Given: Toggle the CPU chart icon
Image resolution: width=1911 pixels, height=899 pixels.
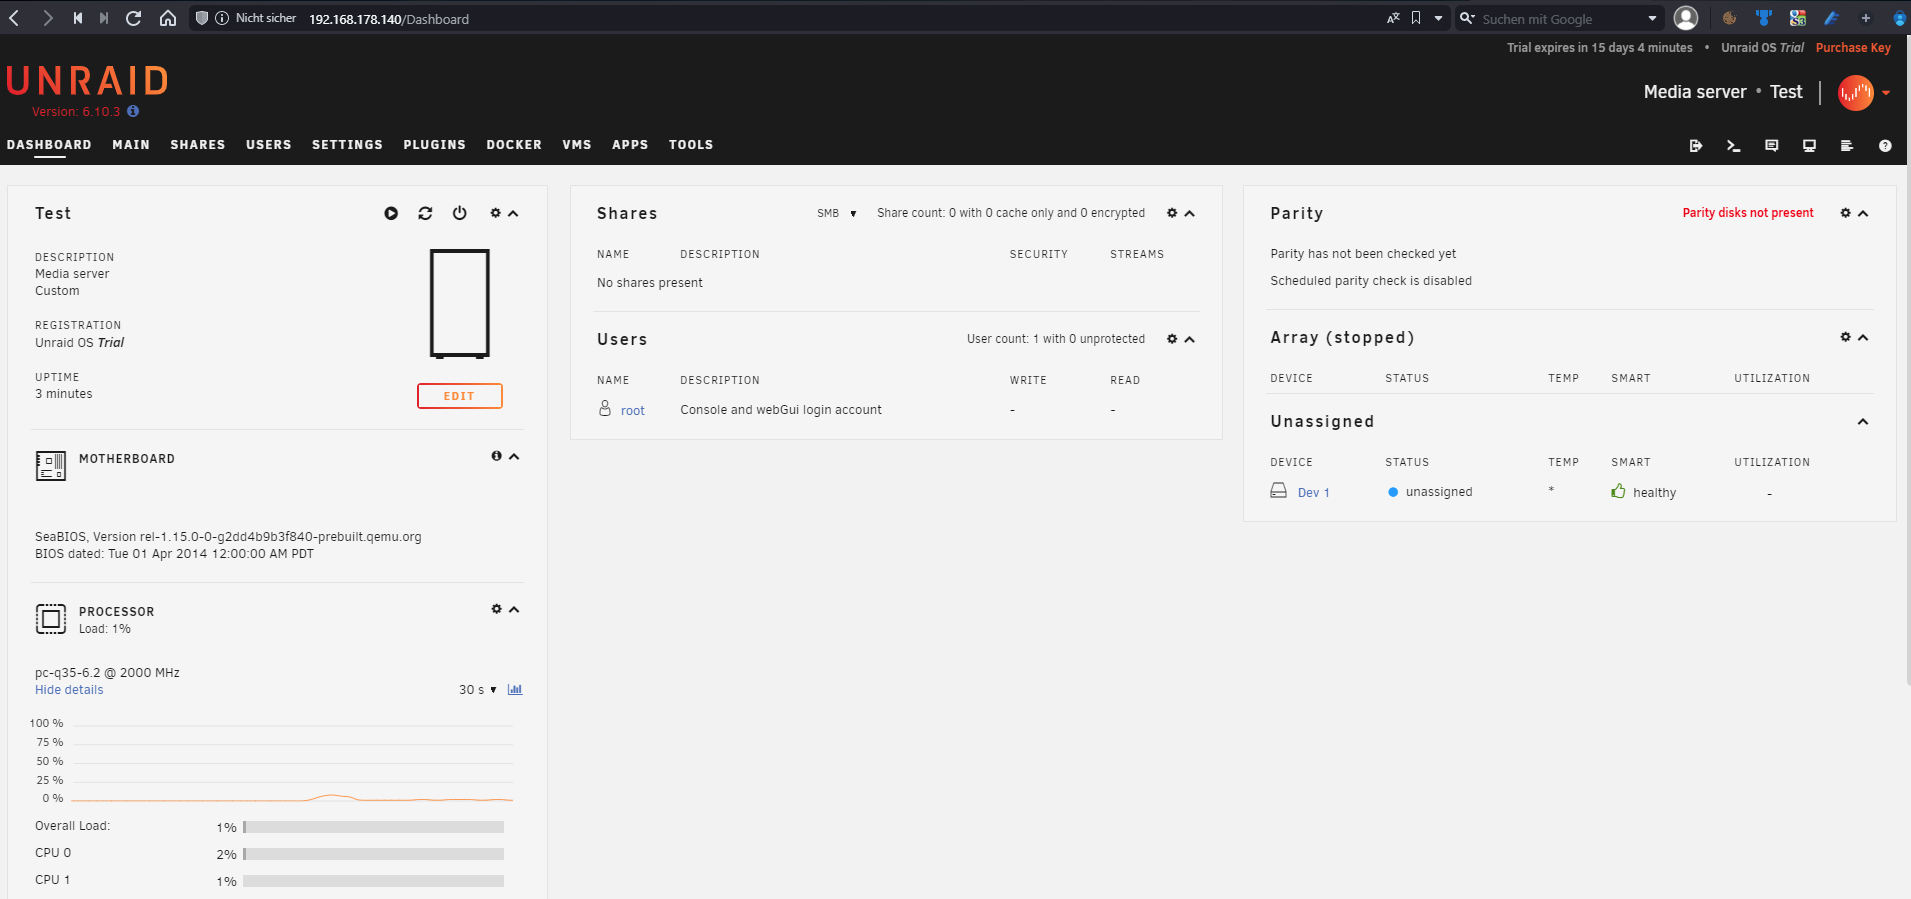Looking at the screenshot, I should 515,689.
